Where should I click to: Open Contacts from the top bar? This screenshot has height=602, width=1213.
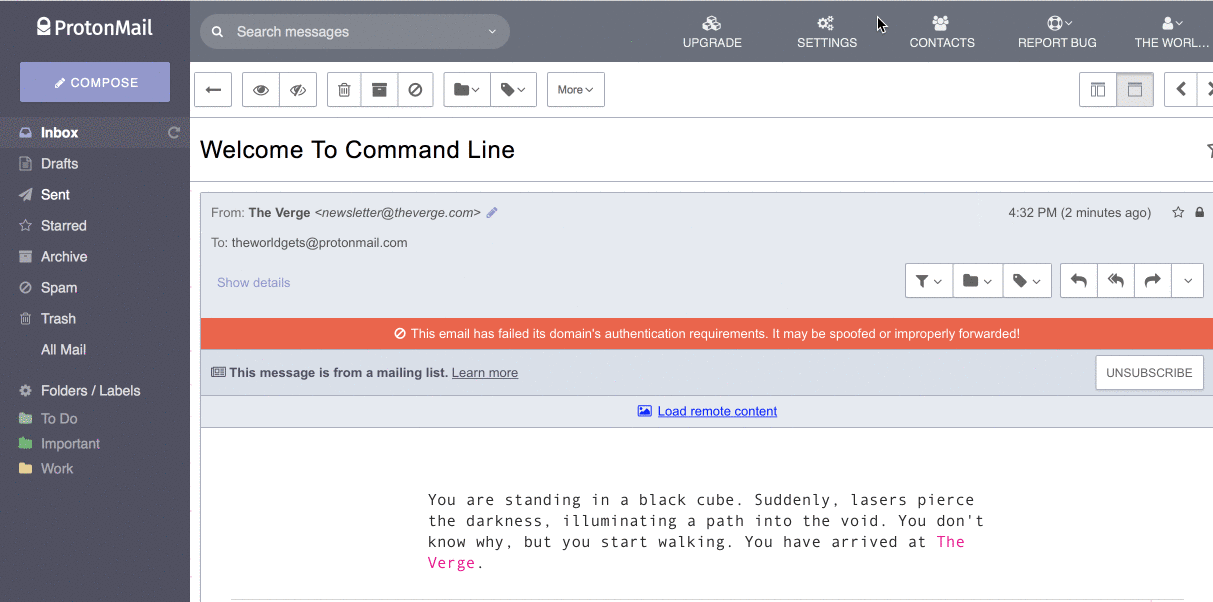coord(941,31)
